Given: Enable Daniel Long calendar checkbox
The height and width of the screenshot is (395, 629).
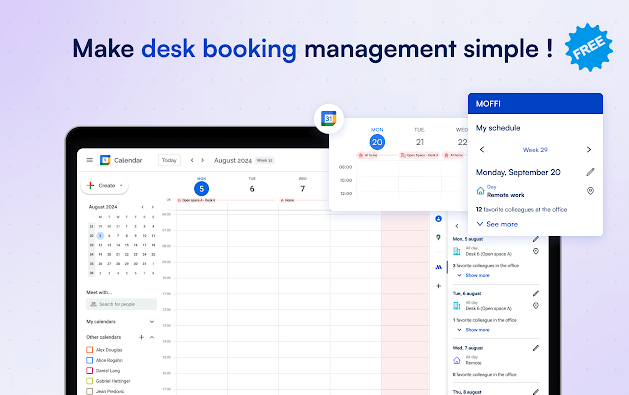Looking at the screenshot, I should click(x=89, y=371).
